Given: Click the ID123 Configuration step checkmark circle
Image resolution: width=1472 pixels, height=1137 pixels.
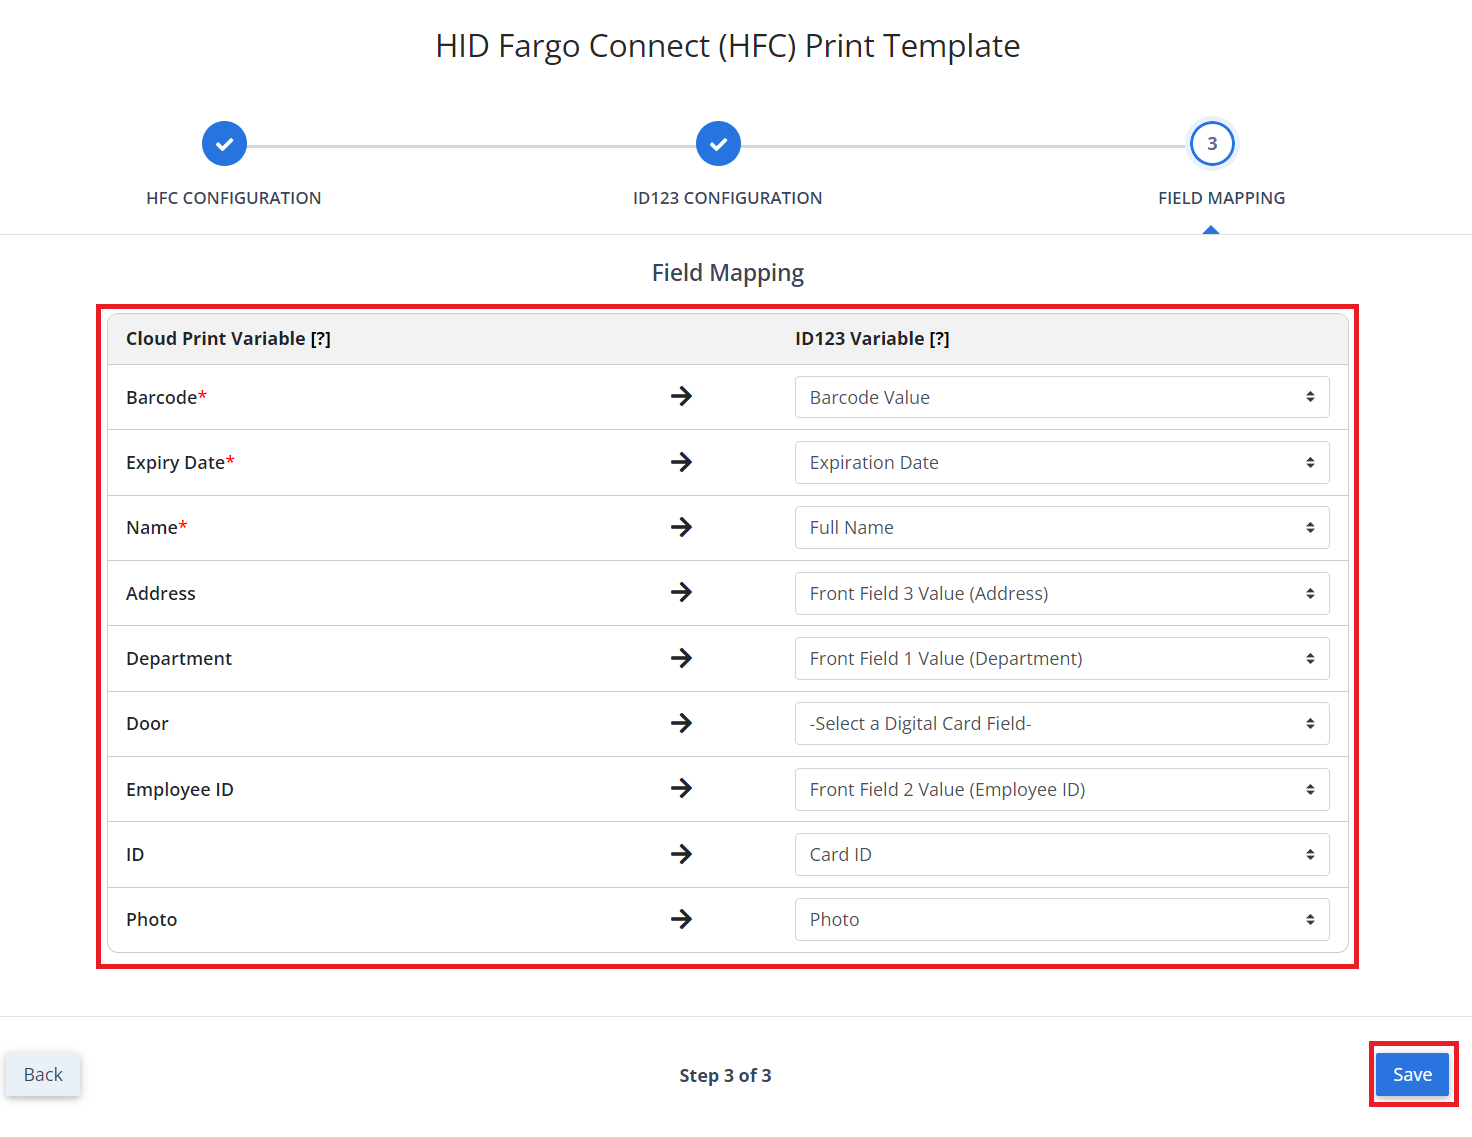Looking at the screenshot, I should pos(718,144).
